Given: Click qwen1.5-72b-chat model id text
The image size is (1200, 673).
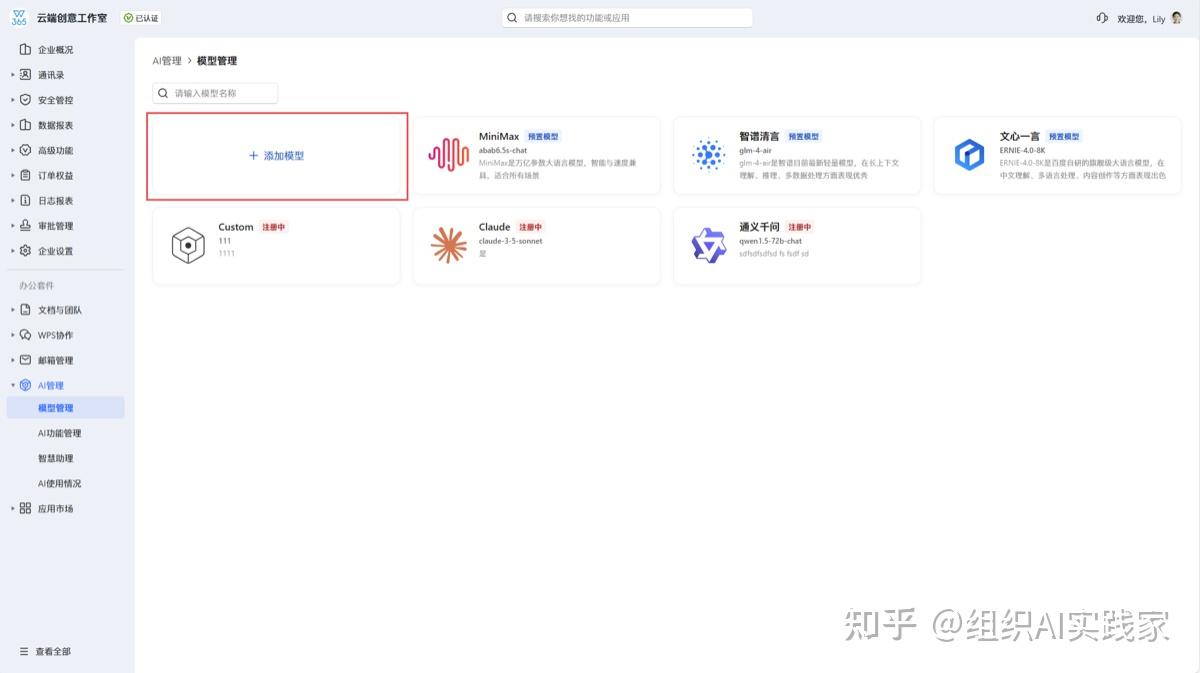Looking at the screenshot, I should (x=770, y=241).
